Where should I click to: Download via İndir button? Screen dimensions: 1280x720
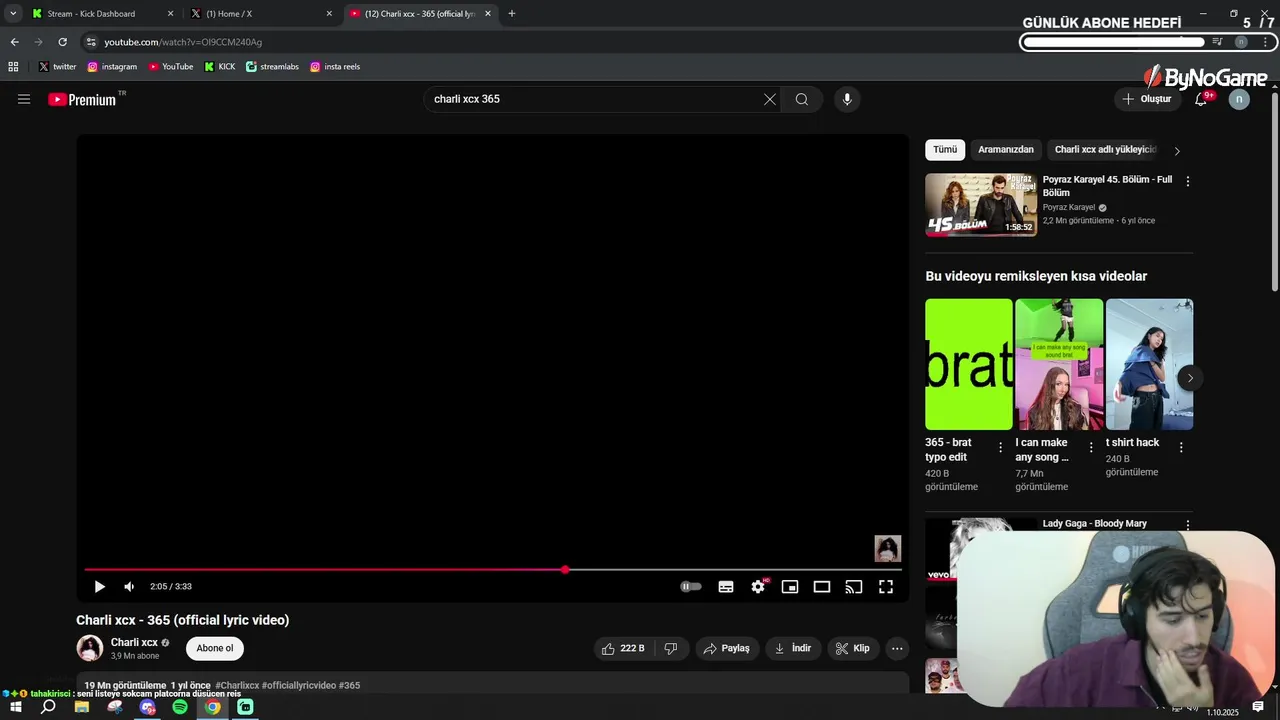click(793, 648)
